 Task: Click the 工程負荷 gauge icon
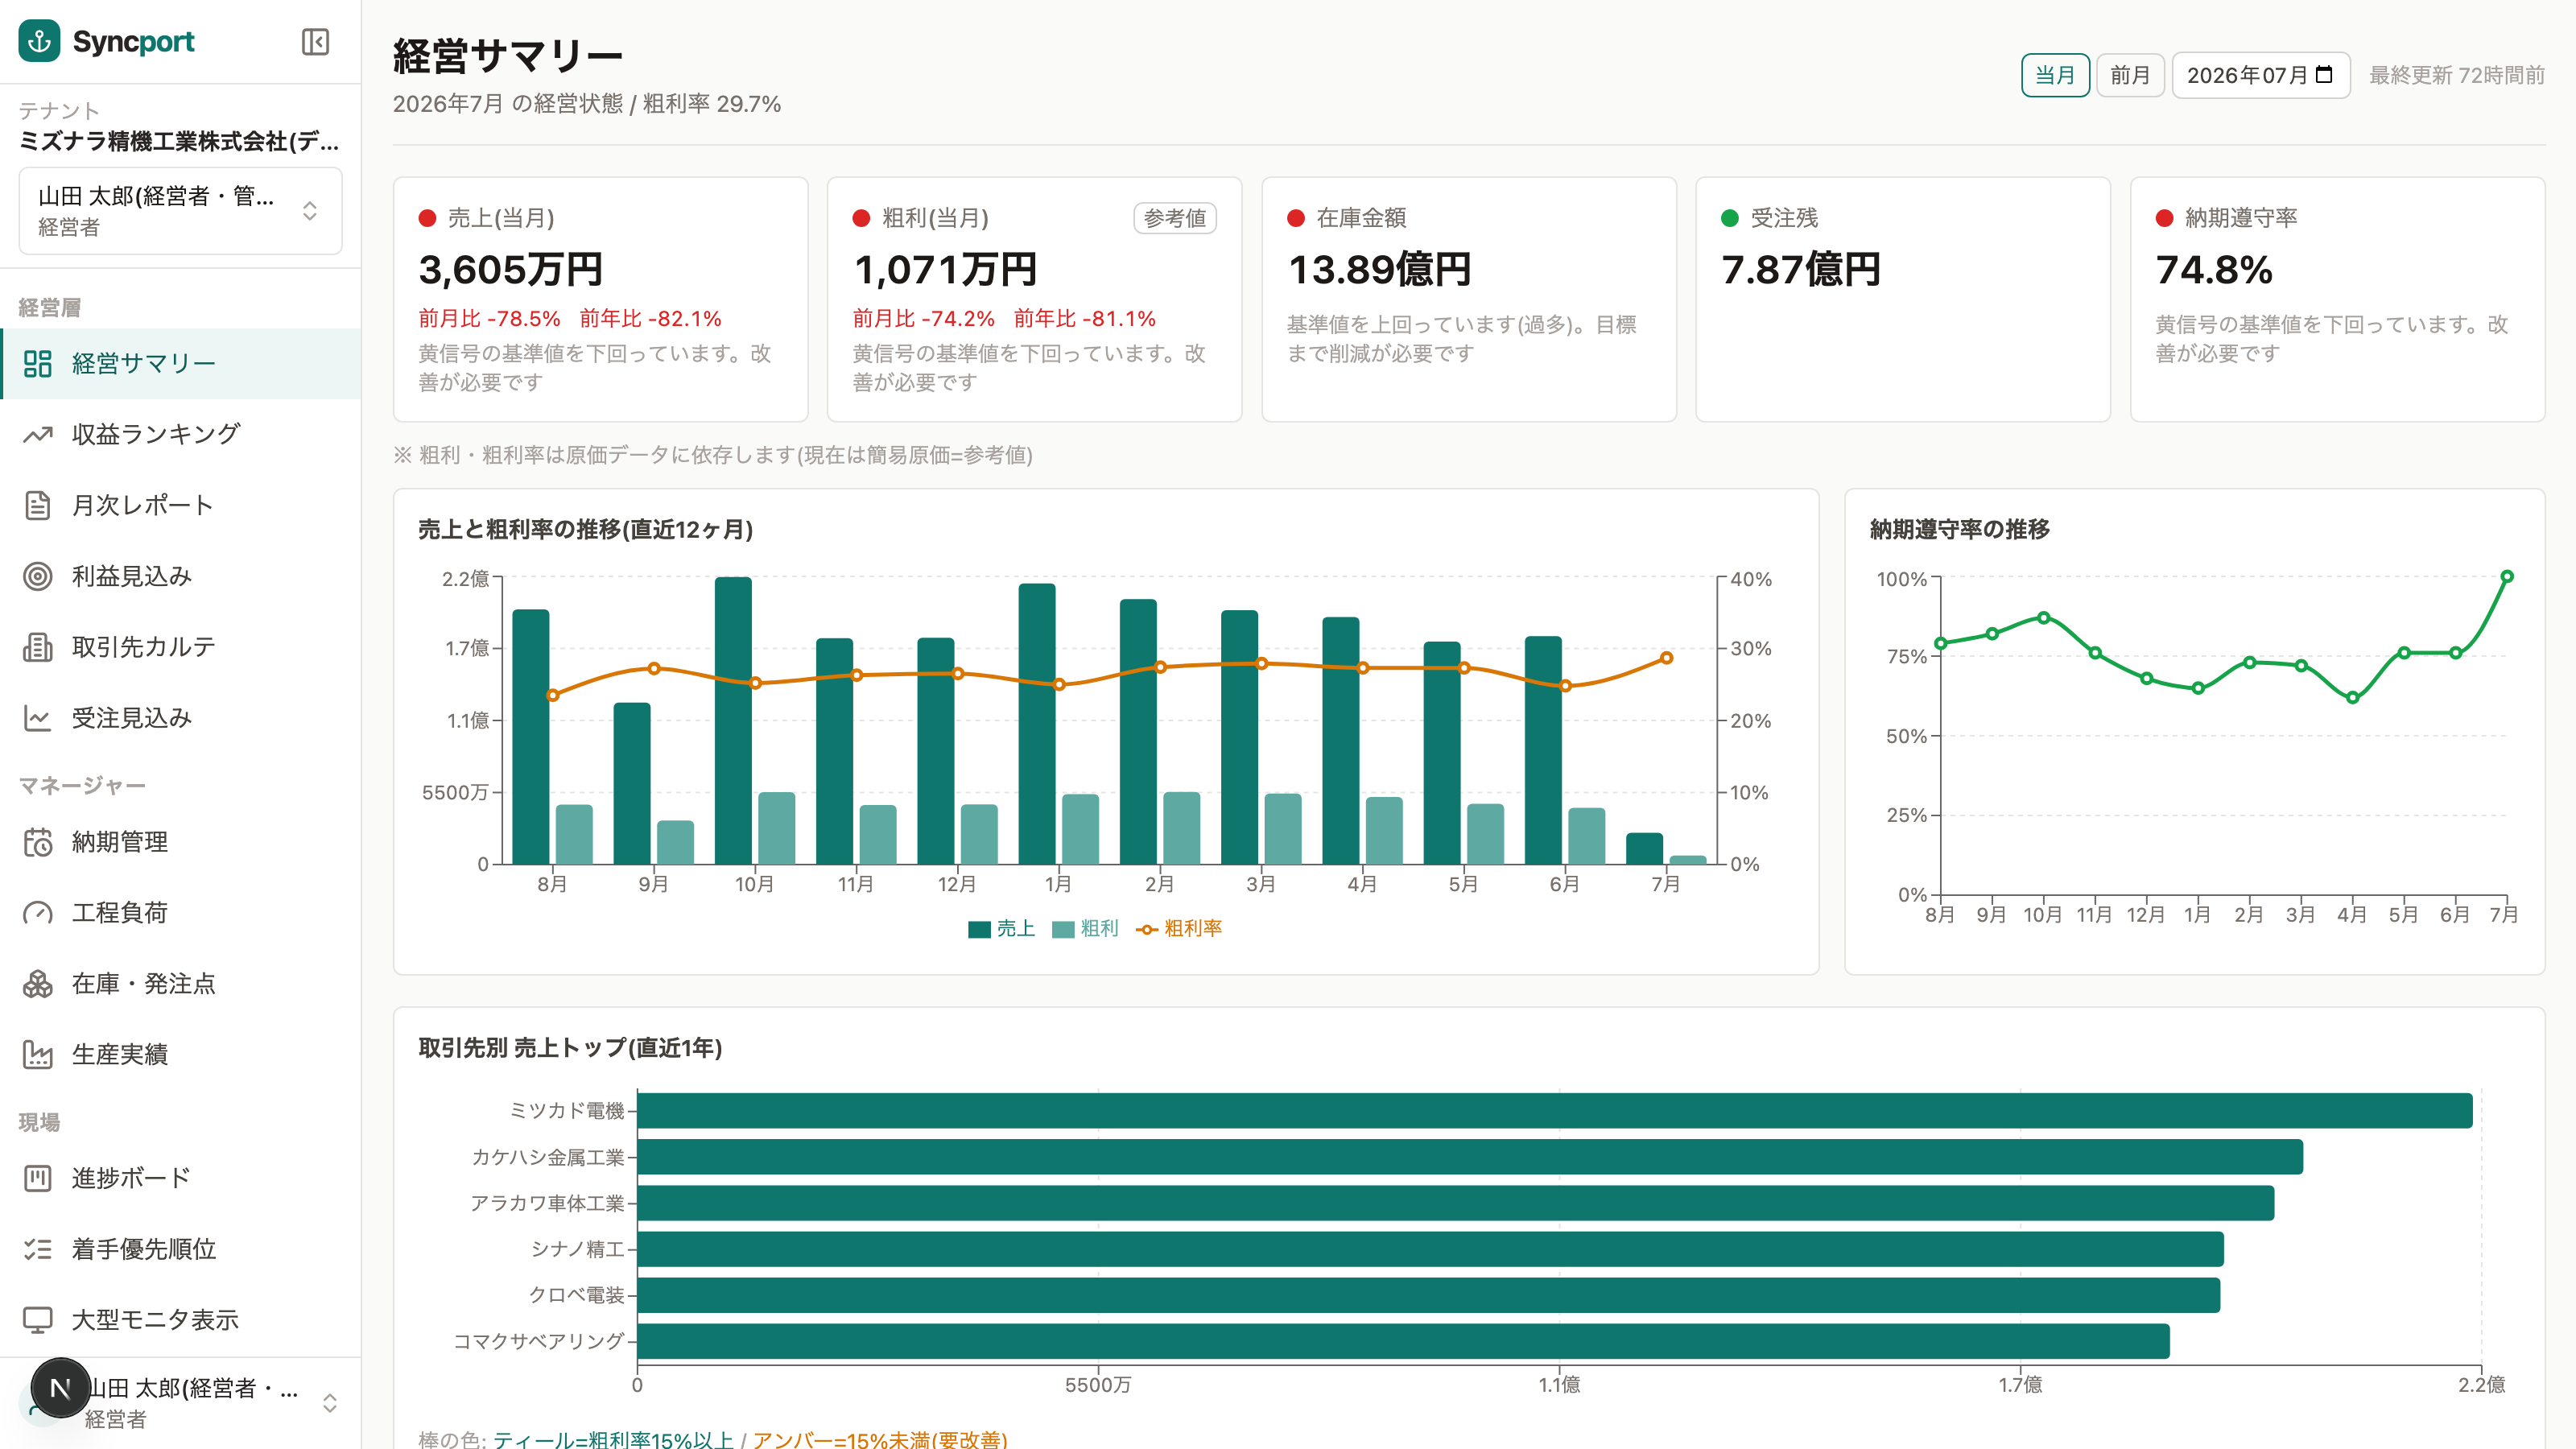click(38, 913)
